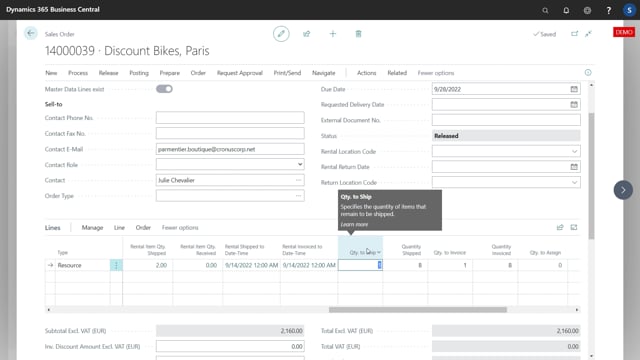
Task: Open the notifications bell icon
Action: [566, 10]
